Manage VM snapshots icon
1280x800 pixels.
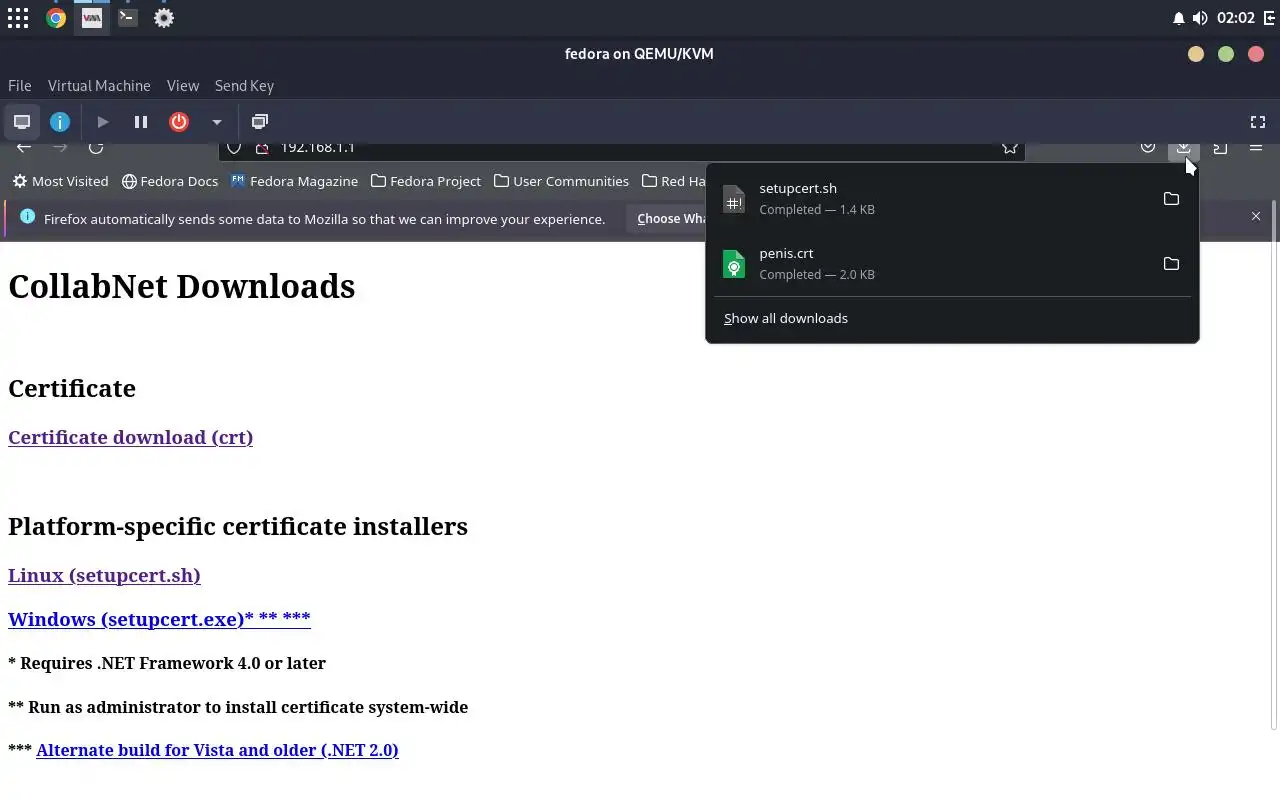coord(260,122)
